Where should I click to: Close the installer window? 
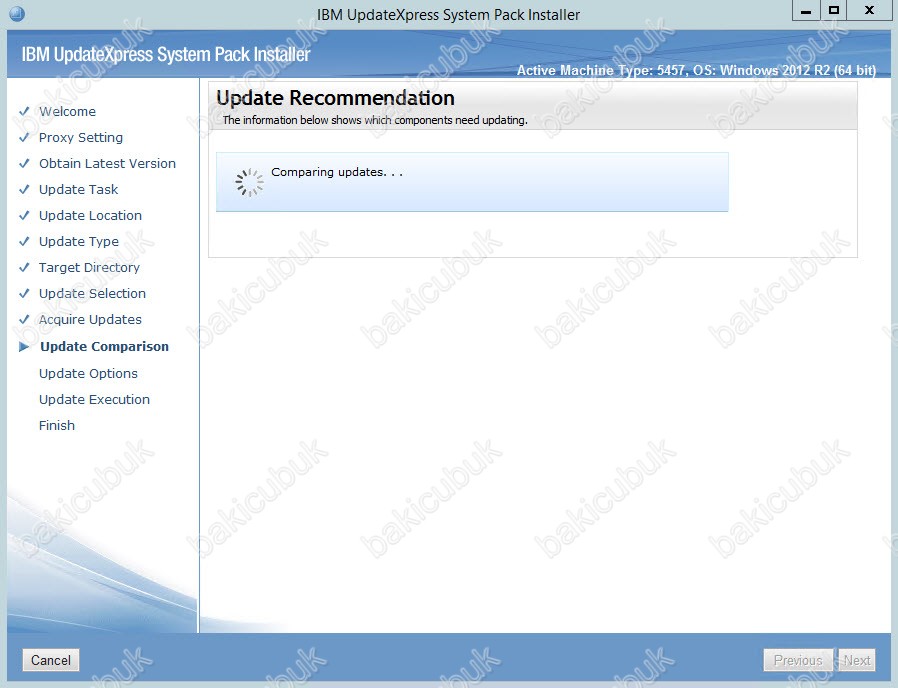point(869,11)
